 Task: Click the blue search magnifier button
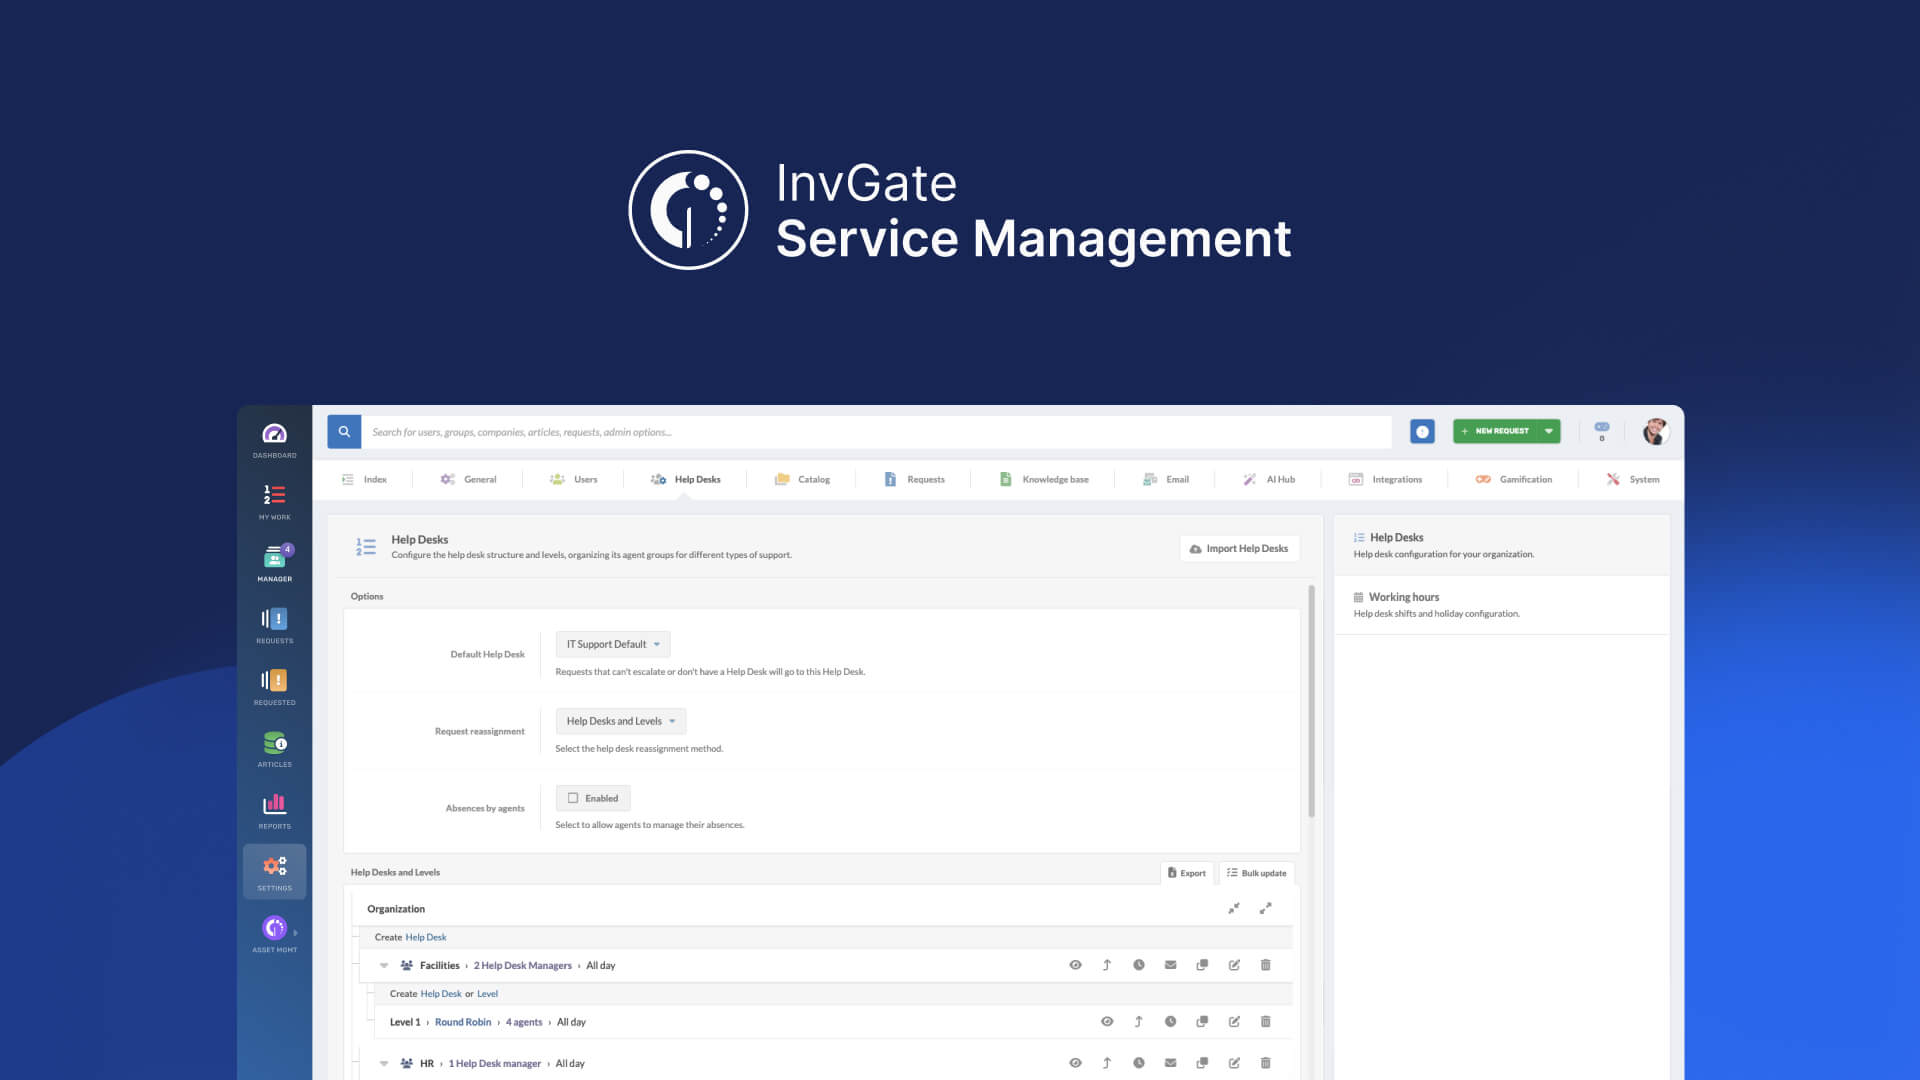click(x=344, y=432)
